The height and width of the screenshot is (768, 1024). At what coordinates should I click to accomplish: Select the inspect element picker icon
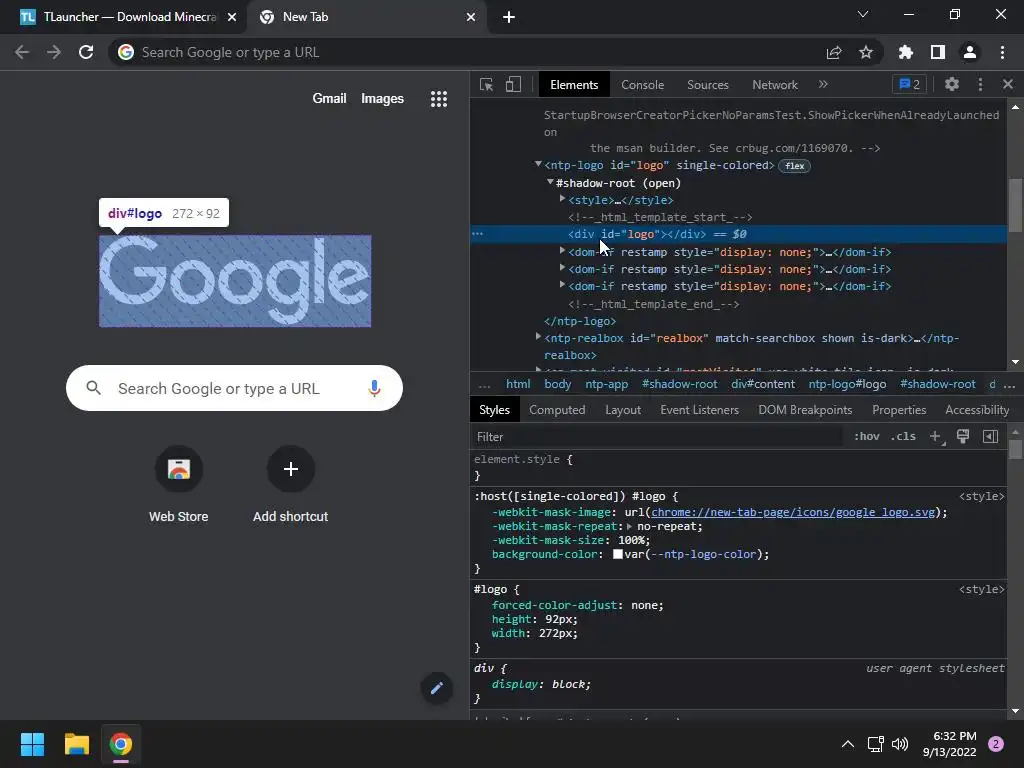click(x=486, y=85)
